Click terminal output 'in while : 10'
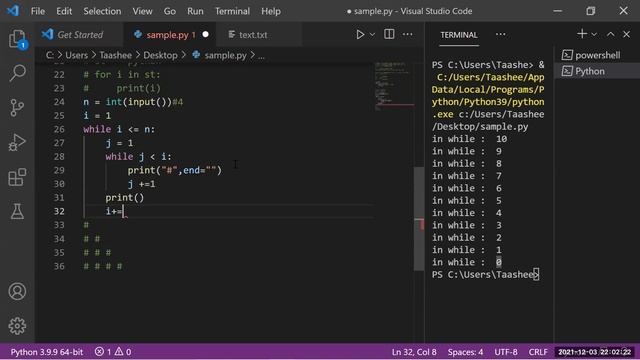This screenshot has width=640, height=360. [469, 139]
